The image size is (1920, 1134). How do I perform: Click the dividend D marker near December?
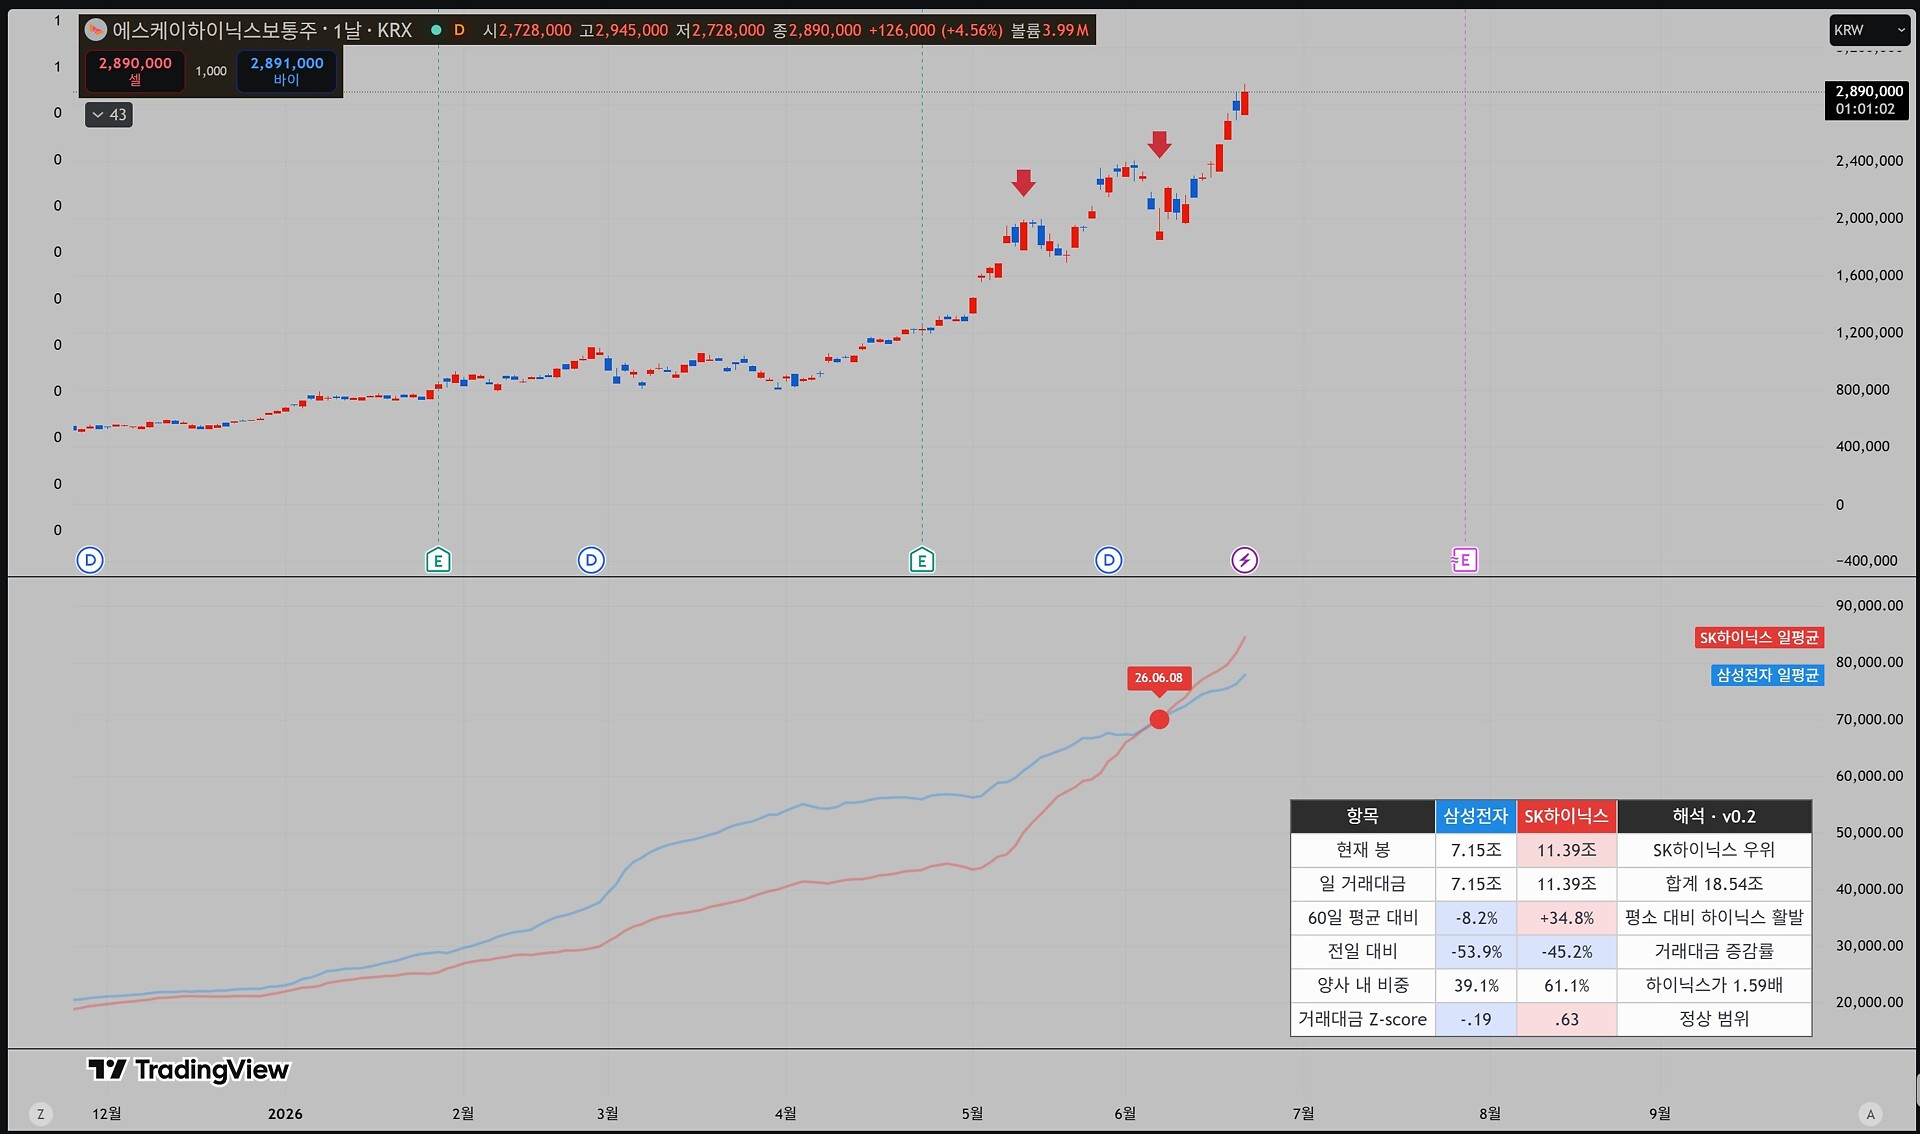[90, 560]
